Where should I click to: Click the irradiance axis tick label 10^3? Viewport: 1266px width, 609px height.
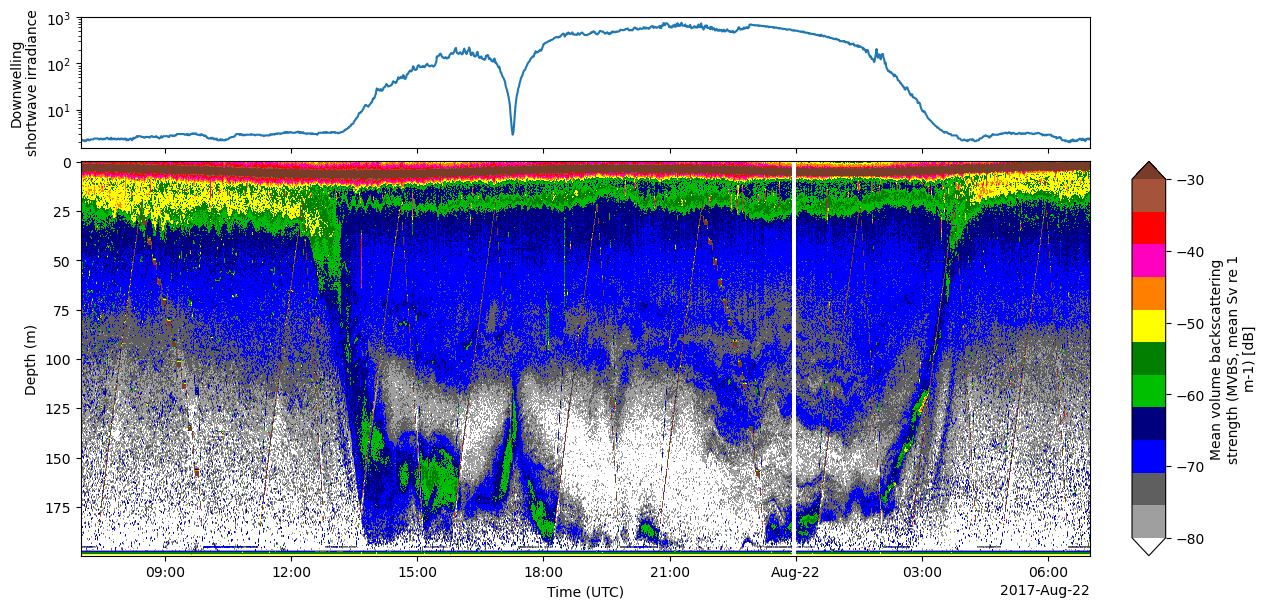click(61, 19)
